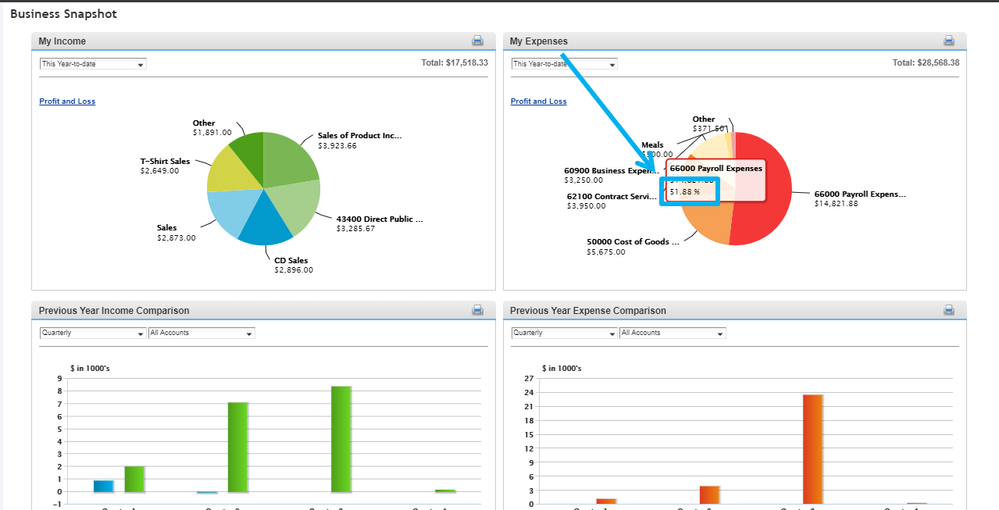Image resolution: width=999 pixels, height=510 pixels.
Task: Open the income comparison Quarterly dropdown
Action: [x=93, y=333]
